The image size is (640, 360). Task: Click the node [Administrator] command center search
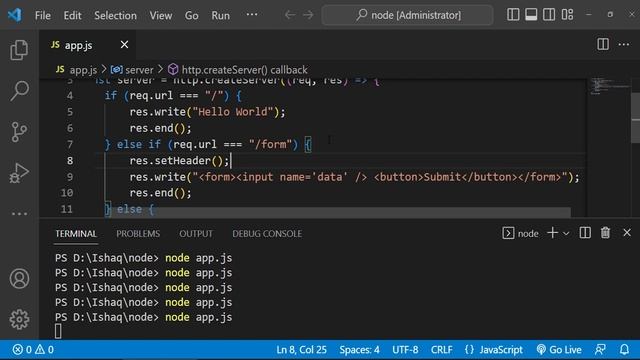pos(407,15)
